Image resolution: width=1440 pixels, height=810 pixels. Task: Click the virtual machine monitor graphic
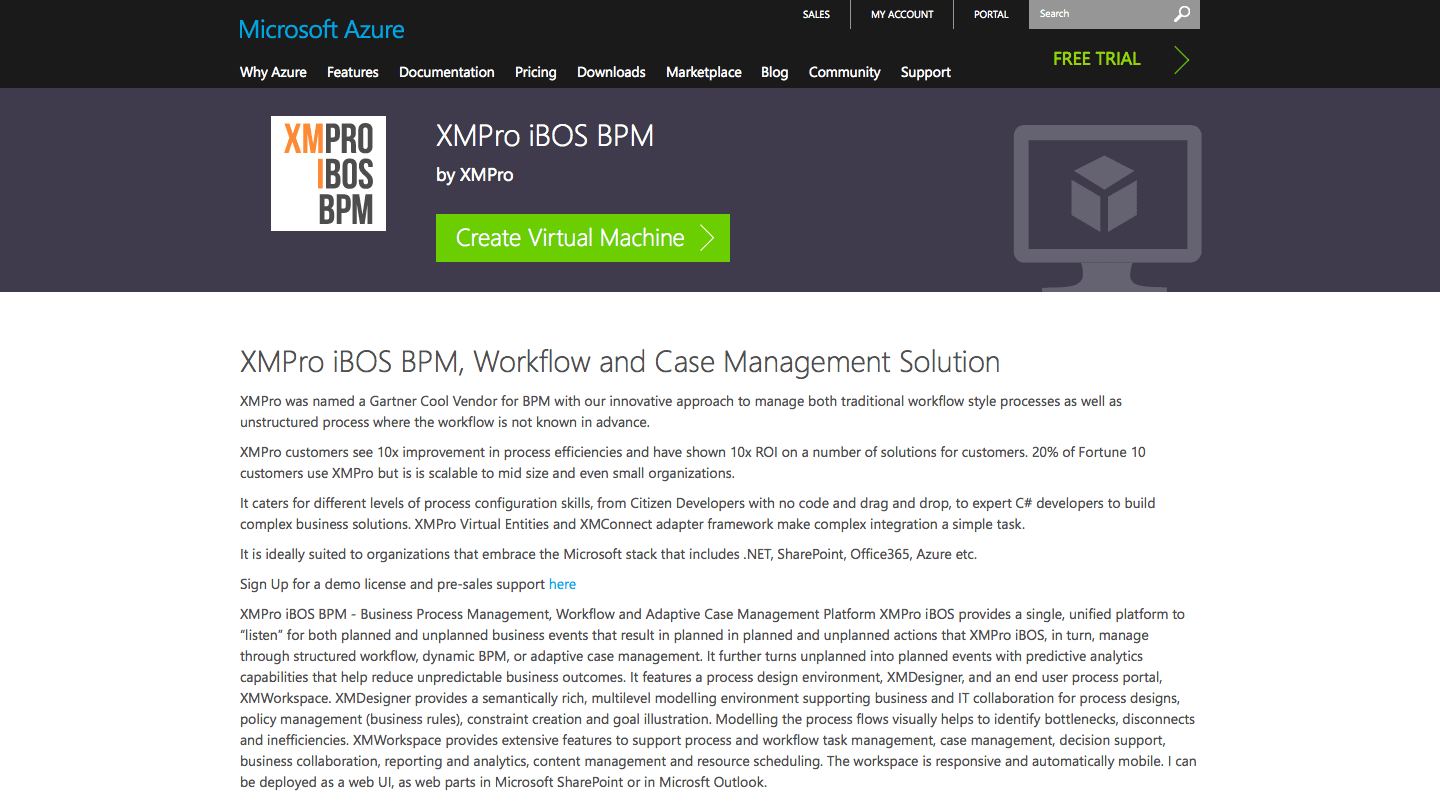tap(1107, 207)
